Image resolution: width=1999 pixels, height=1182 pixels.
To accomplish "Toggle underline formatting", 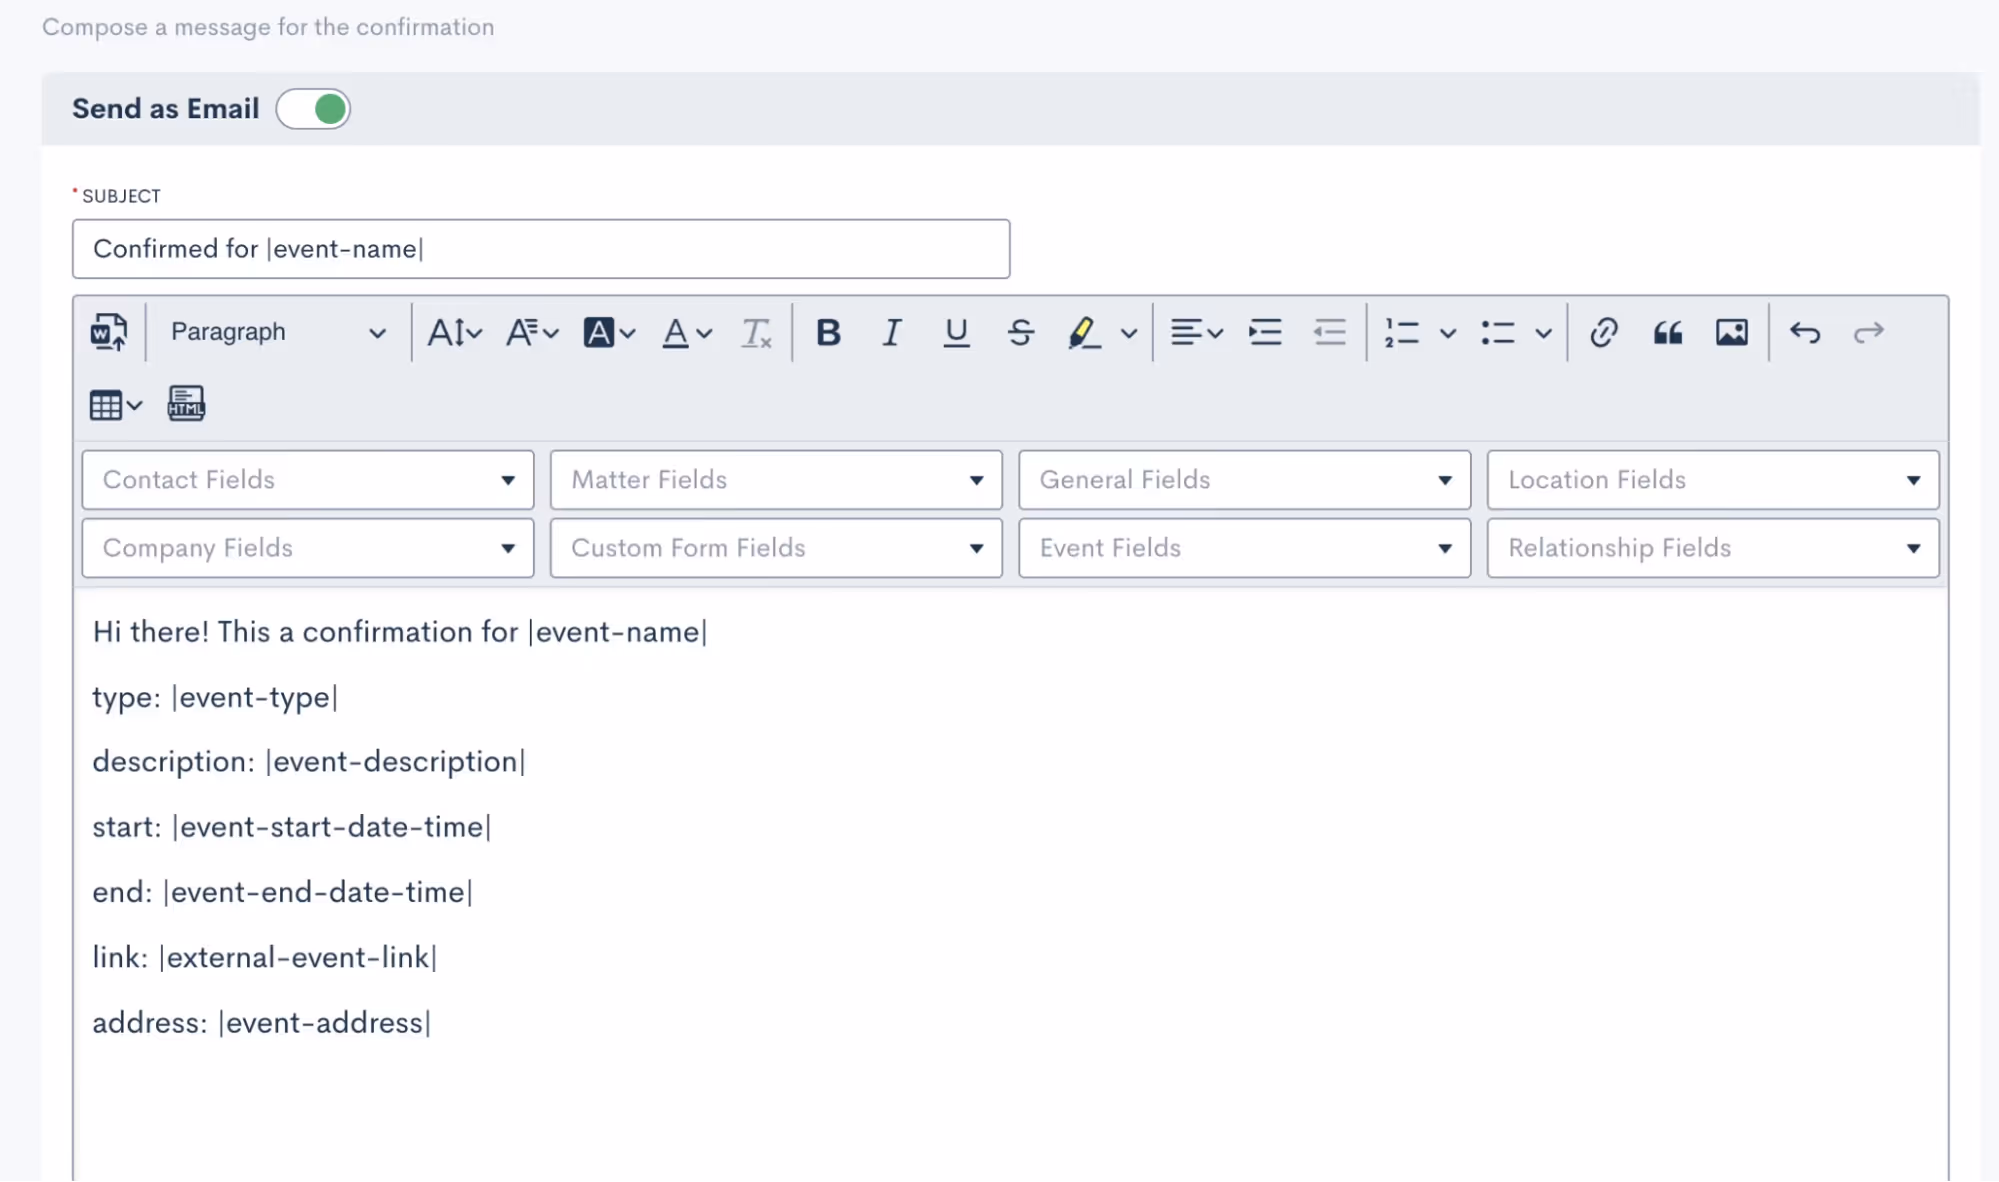I will (x=956, y=332).
